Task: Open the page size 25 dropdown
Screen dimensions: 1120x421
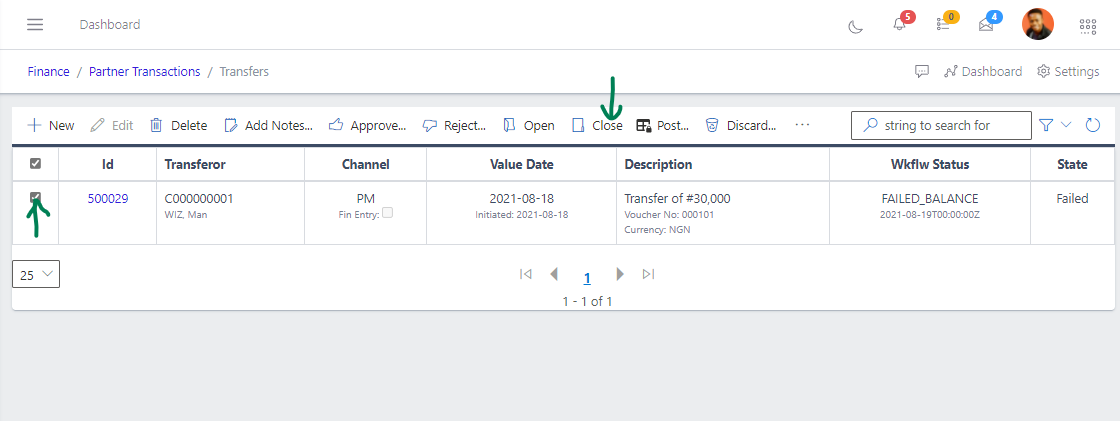Action: (36, 274)
